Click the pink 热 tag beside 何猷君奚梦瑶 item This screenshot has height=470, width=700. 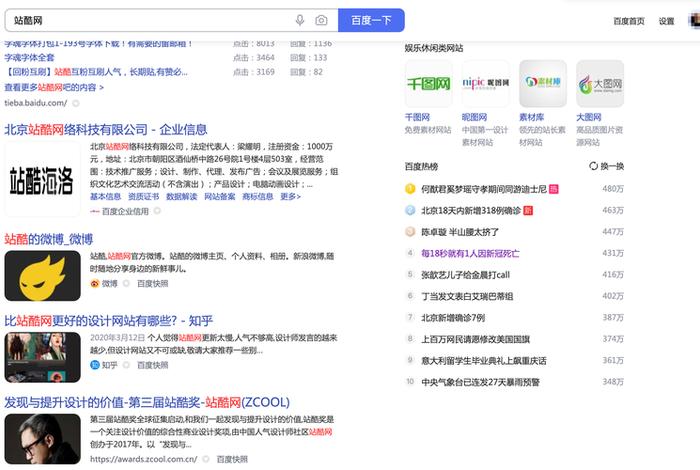coord(554,189)
